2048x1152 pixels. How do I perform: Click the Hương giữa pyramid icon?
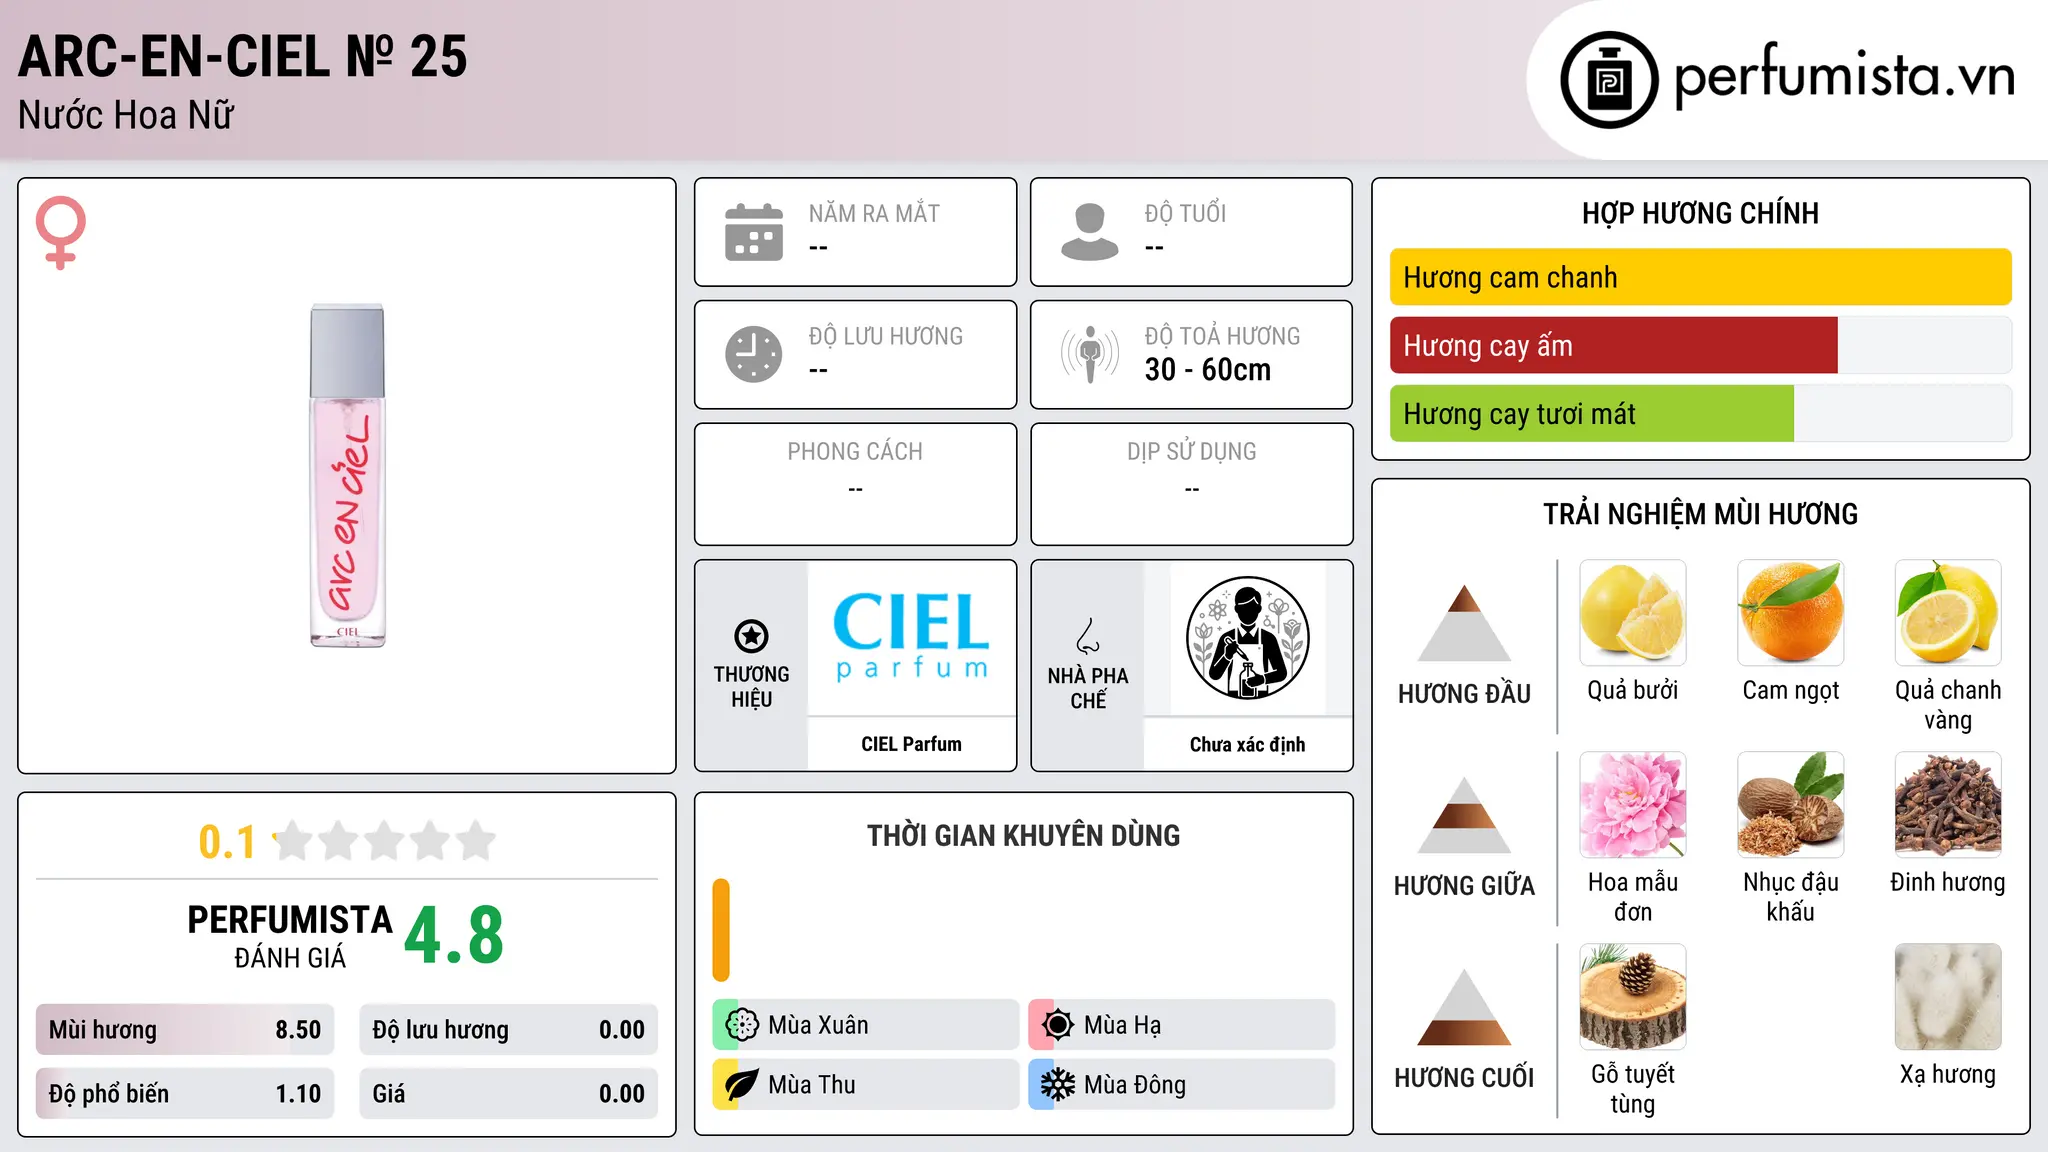pyautogui.click(x=1464, y=815)
